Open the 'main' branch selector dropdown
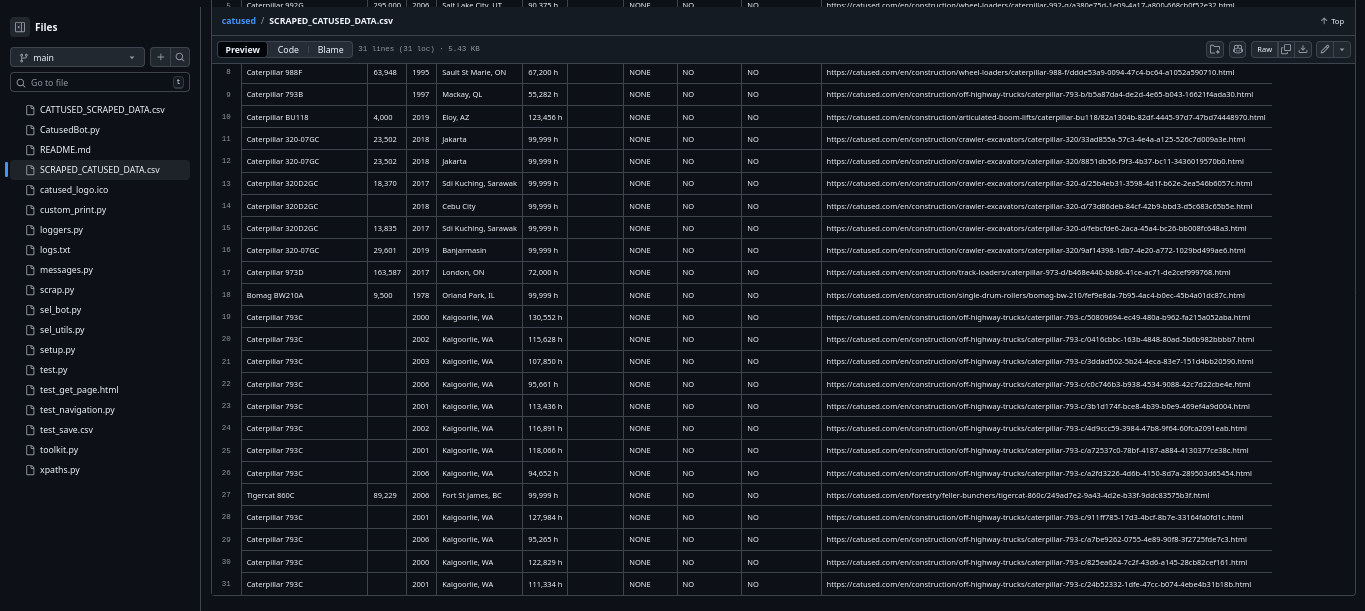 click(x=78, y=57)
